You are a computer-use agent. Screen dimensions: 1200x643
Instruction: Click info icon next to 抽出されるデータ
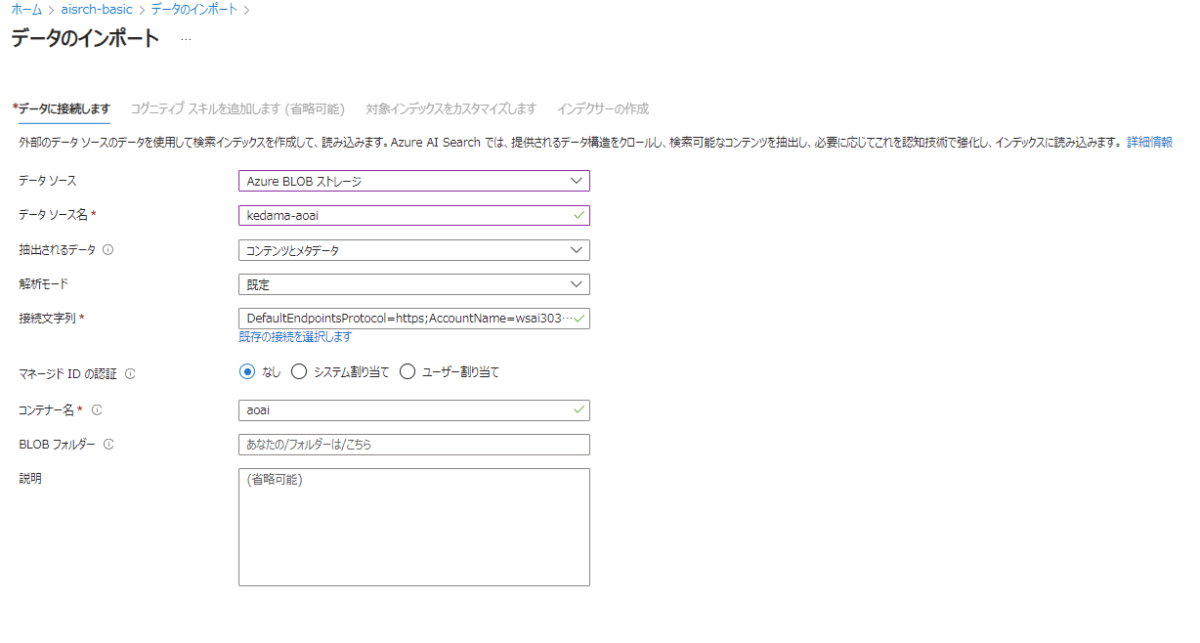(x=107, y=250)
